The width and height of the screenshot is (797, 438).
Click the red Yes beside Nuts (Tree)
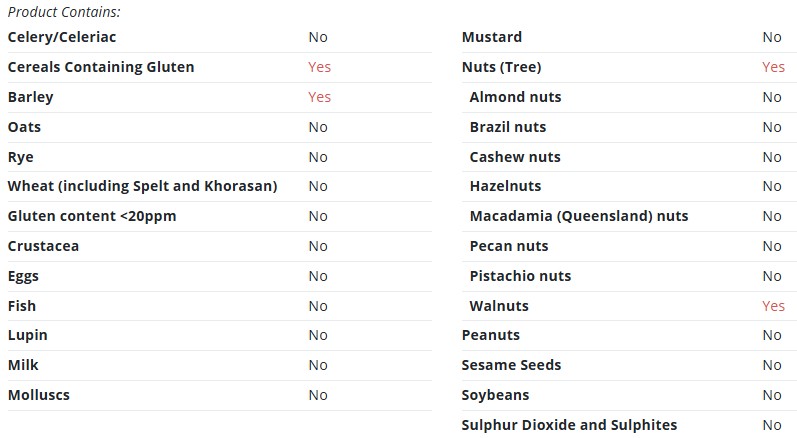[x=773, y=67]
